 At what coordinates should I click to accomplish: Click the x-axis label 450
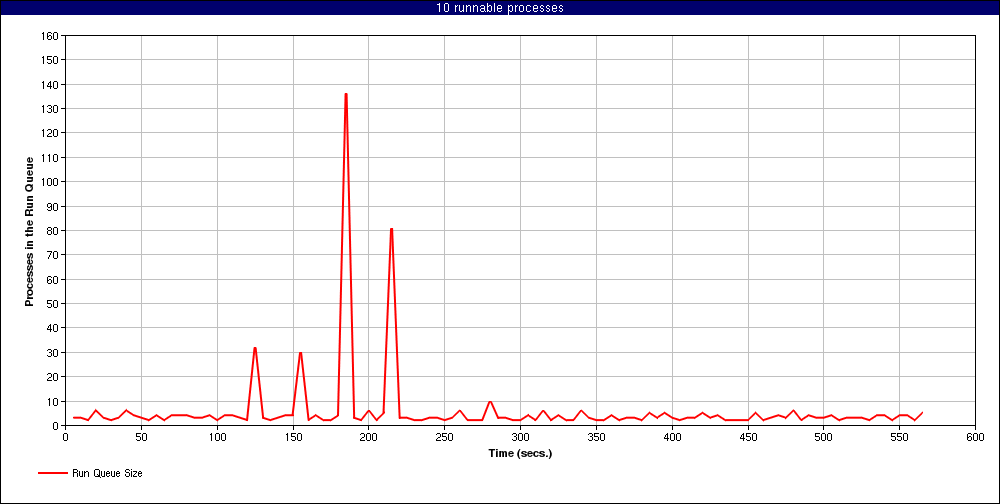tap(748, 437)
